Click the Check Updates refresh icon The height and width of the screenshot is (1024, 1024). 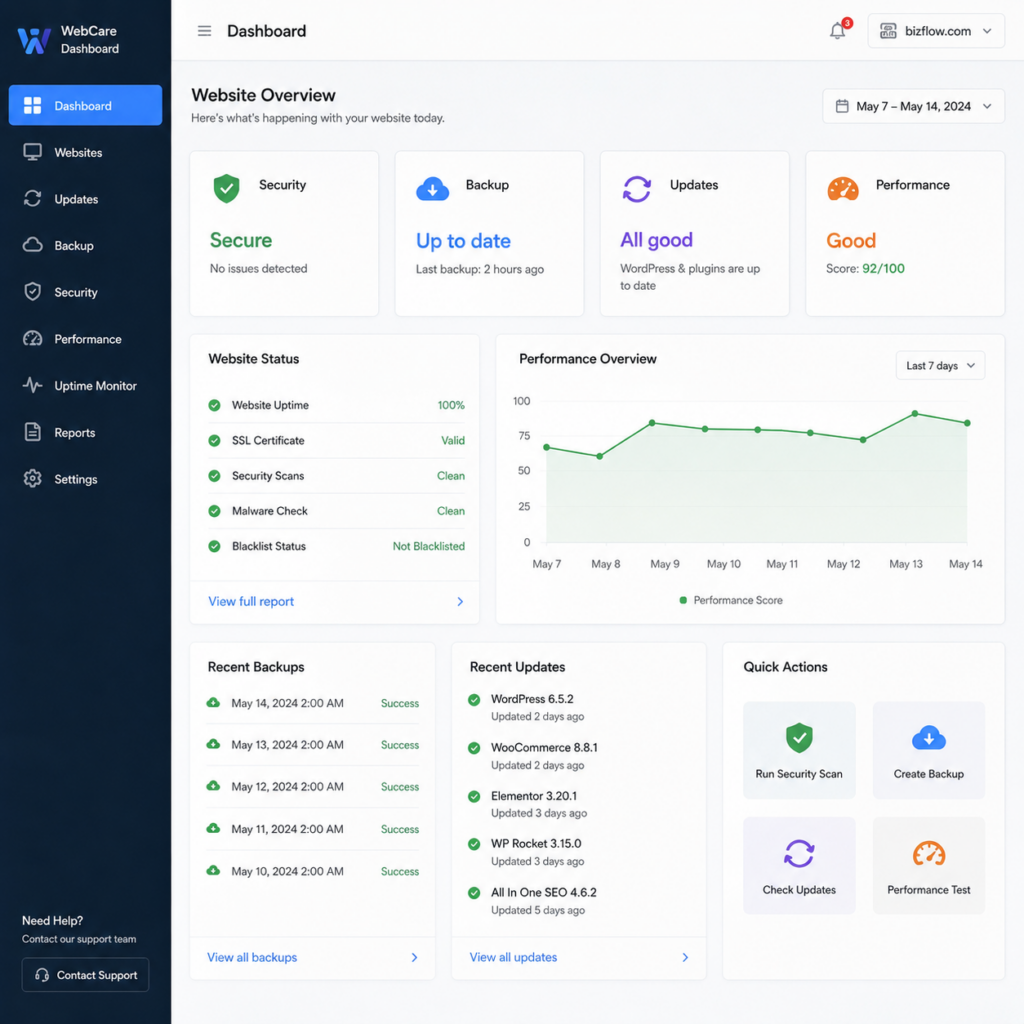click(799, 853)
